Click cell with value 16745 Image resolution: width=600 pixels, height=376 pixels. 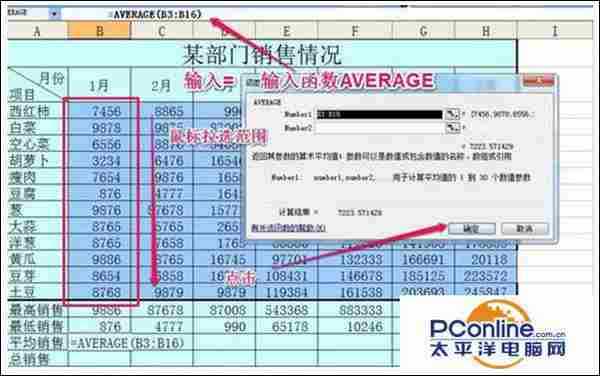(x=224, y=260)
